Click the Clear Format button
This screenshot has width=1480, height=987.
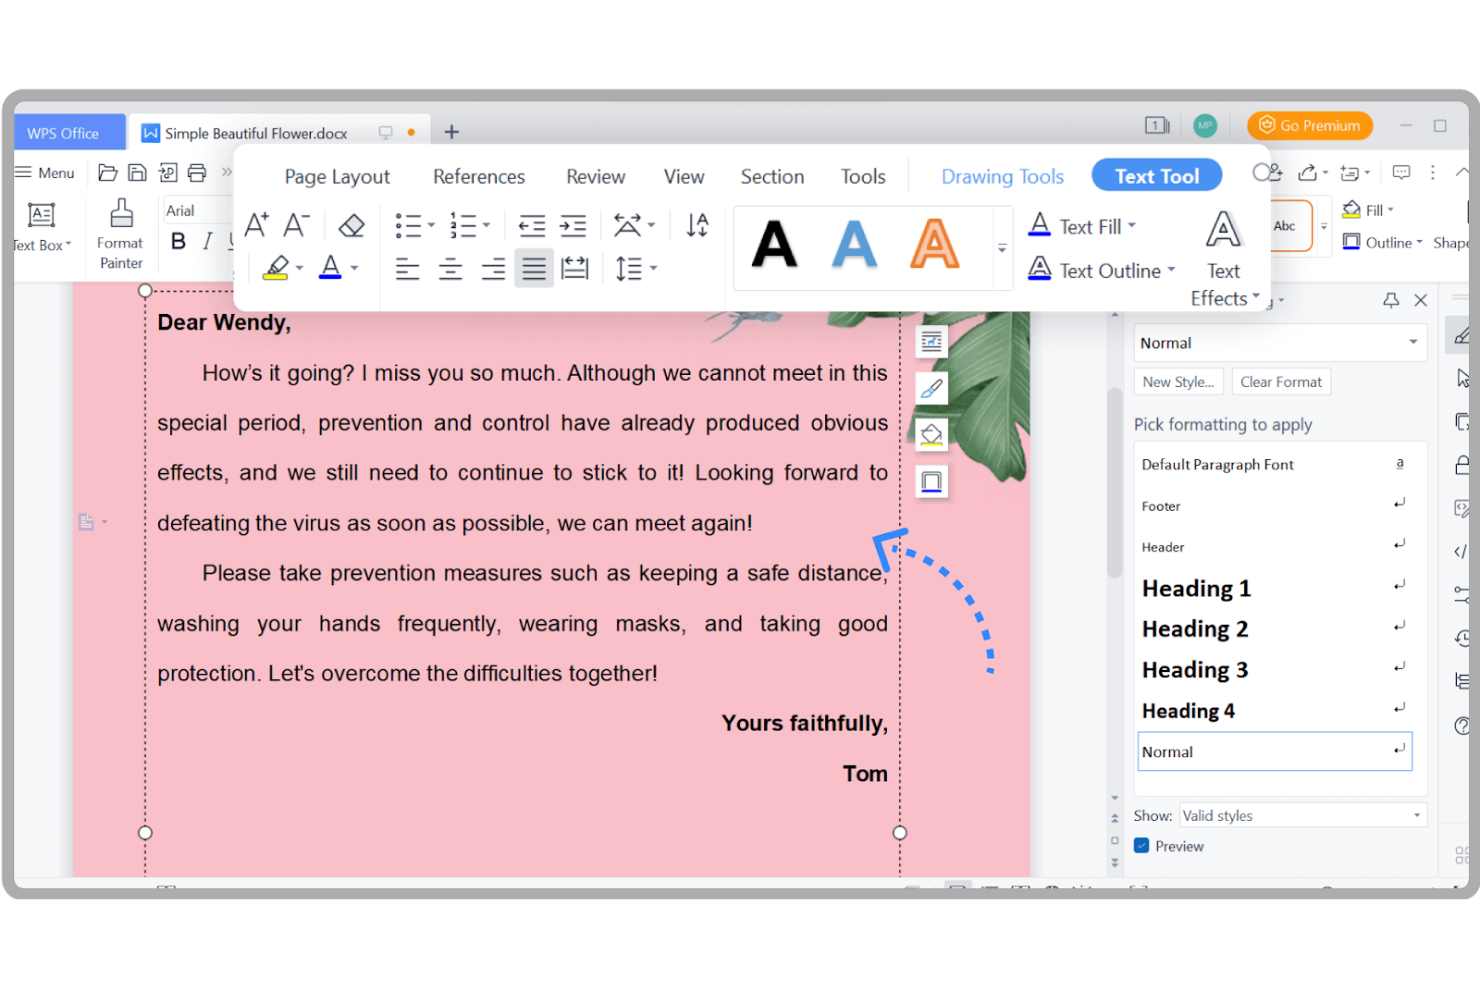pyautogui.click(x=1281, y=381)
